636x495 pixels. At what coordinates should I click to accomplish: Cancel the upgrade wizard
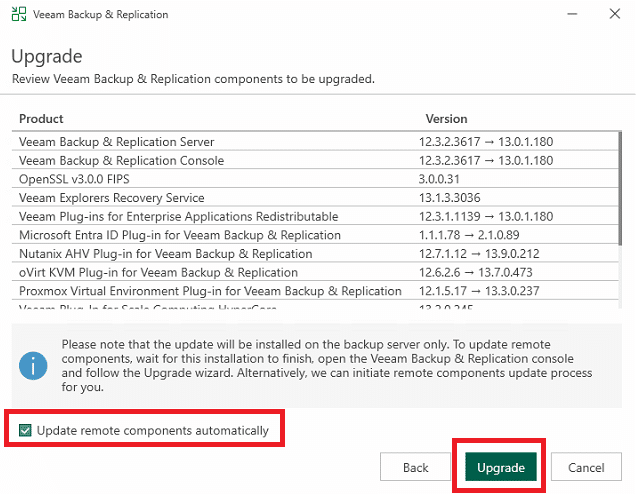[x=586, y=468]
